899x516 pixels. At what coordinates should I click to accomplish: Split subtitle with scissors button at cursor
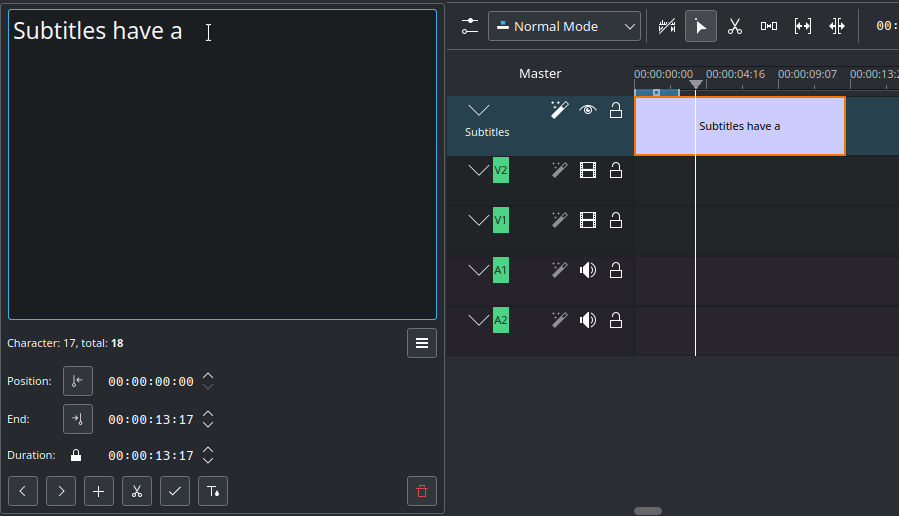(137, 491)
